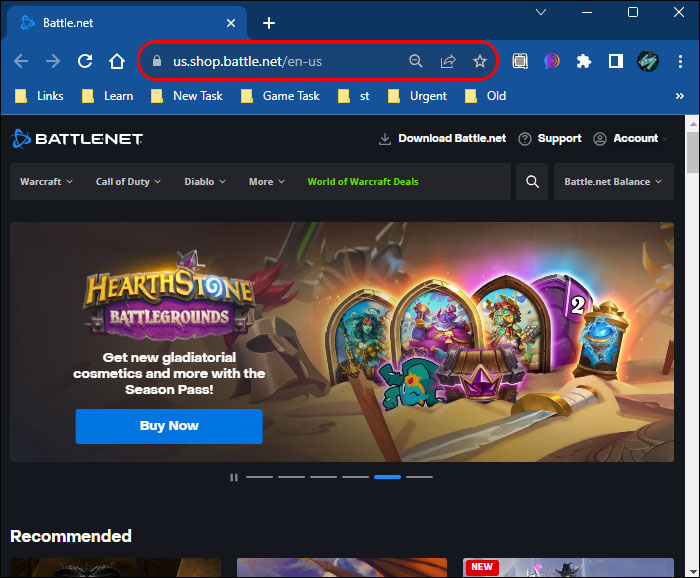The height and width of the screenshot is (578, 700).
Task: Open the Battle.net Balance dropdown
Action: [613, 182]
